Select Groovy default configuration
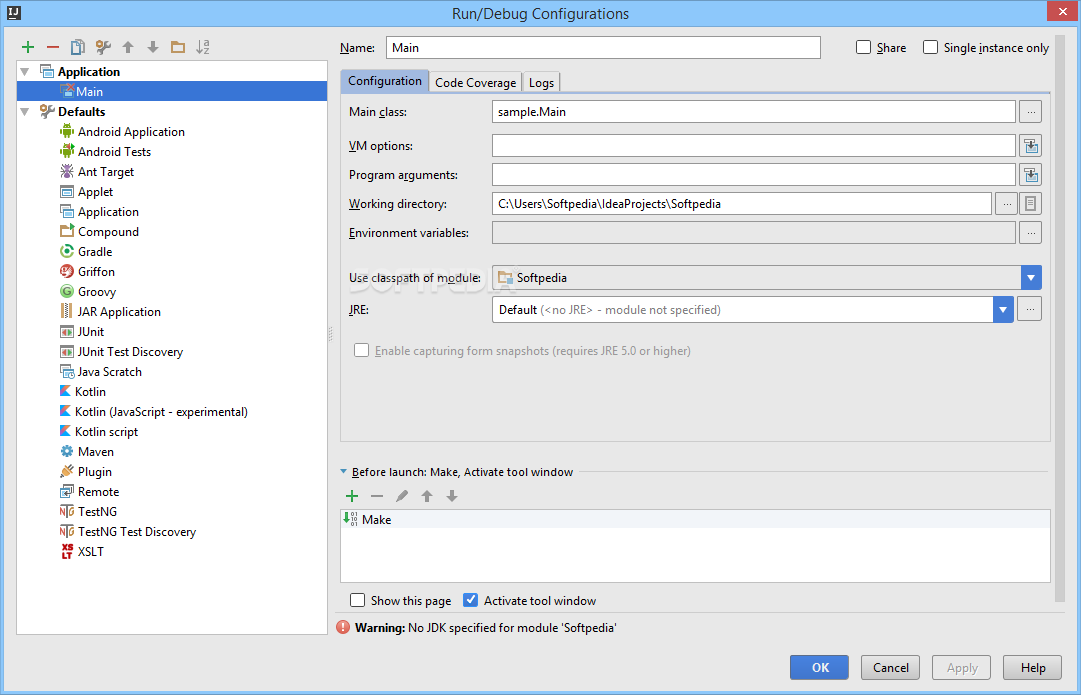1081x695 pixels. point(88,292)
